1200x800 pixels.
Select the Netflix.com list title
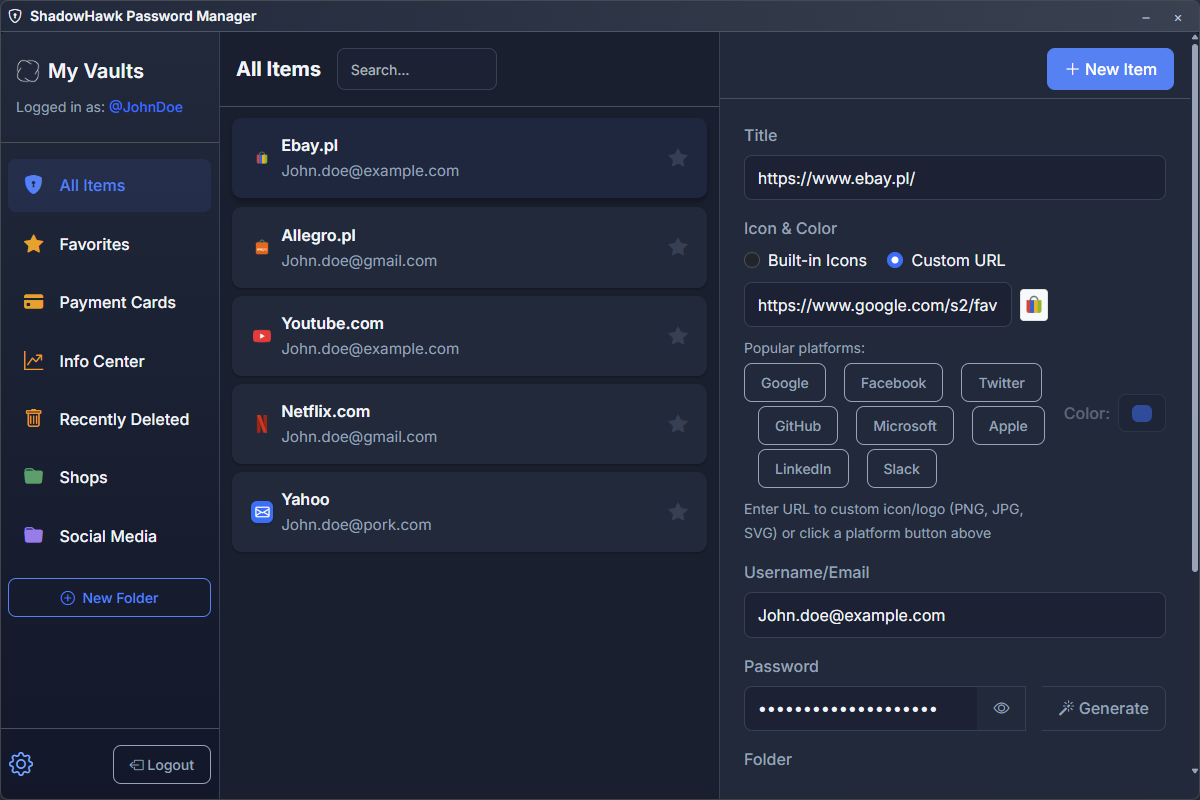click(x=326, y=412)
